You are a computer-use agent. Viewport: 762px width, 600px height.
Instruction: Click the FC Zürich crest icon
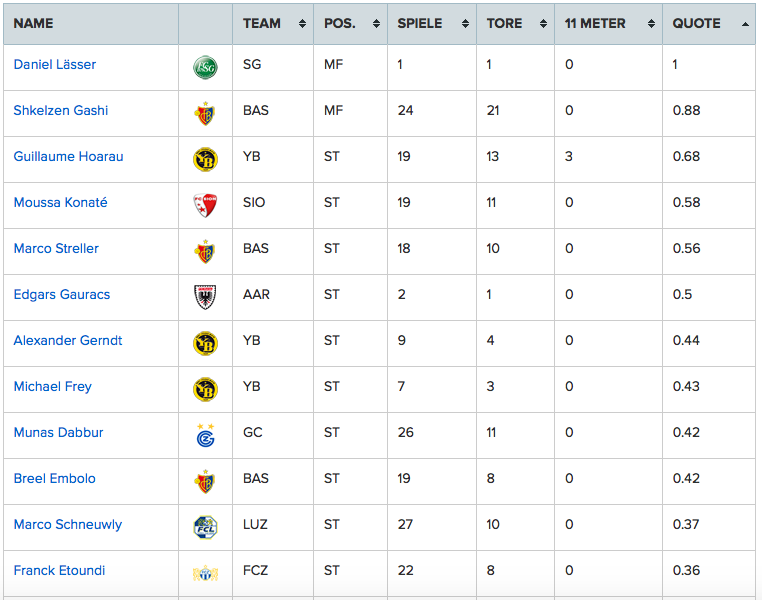(205, 574)
